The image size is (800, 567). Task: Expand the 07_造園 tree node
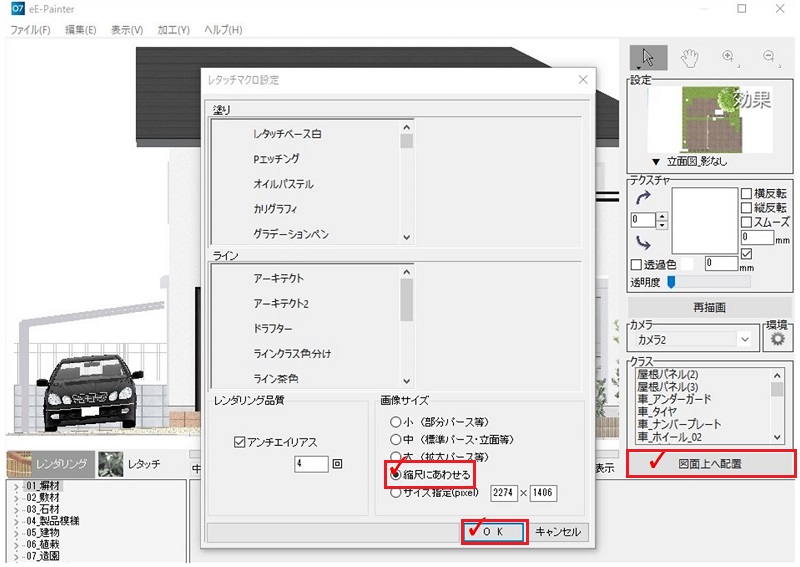16,557
